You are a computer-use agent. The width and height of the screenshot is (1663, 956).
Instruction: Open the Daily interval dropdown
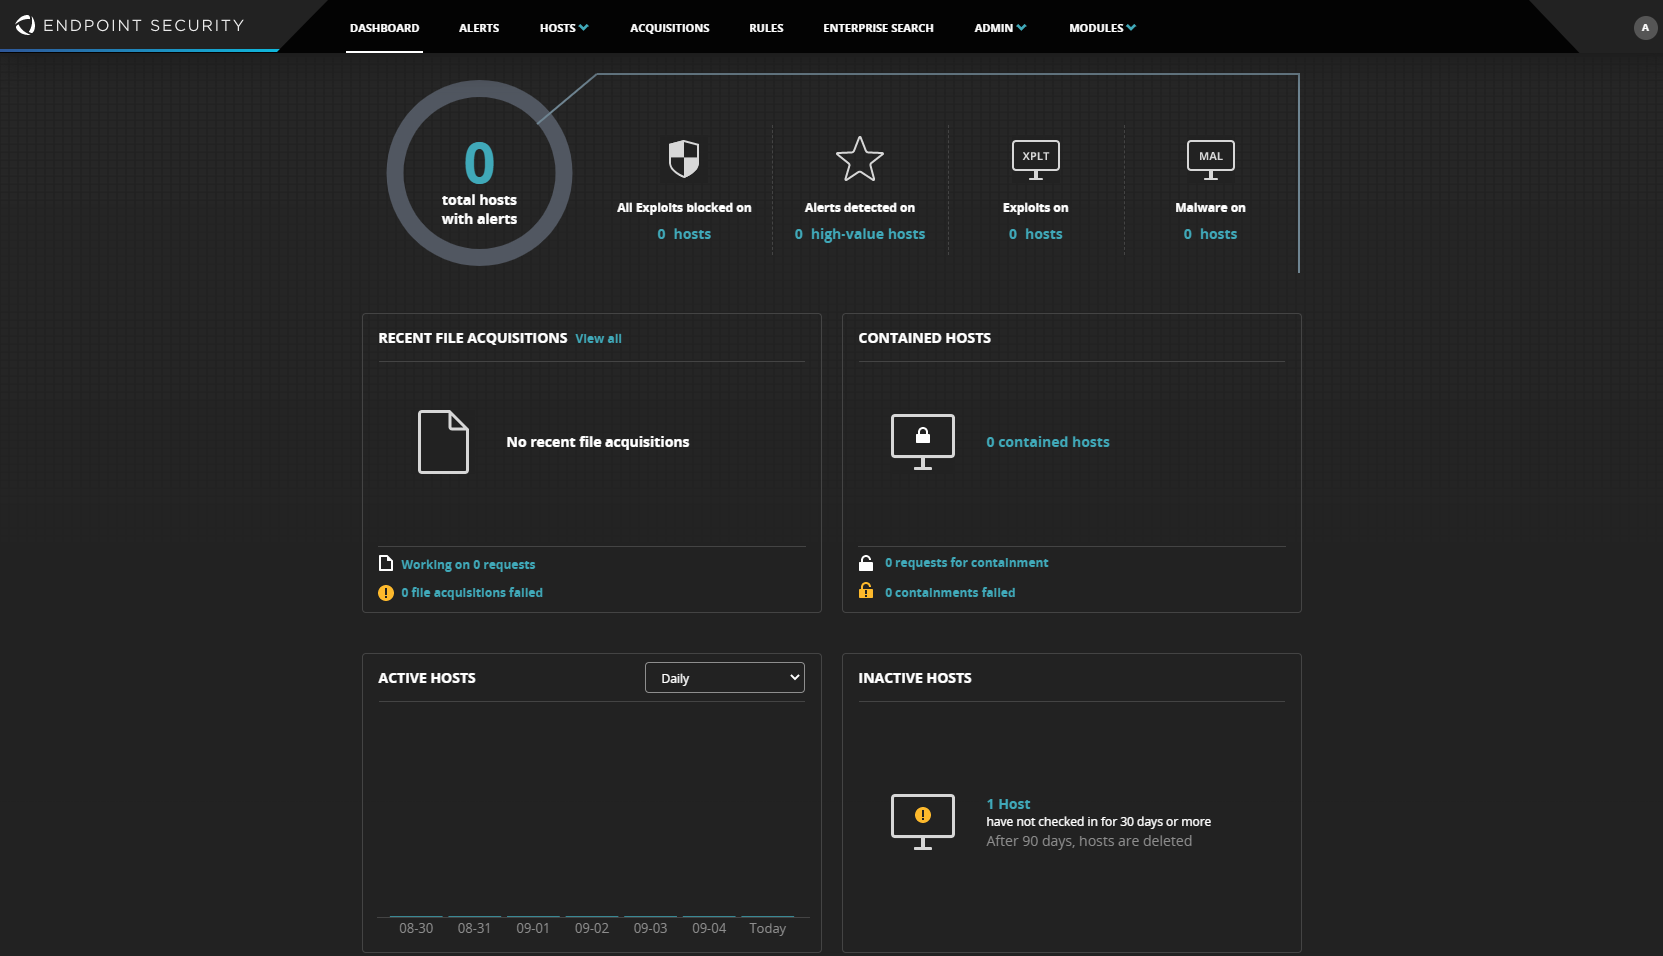point(725,678)
